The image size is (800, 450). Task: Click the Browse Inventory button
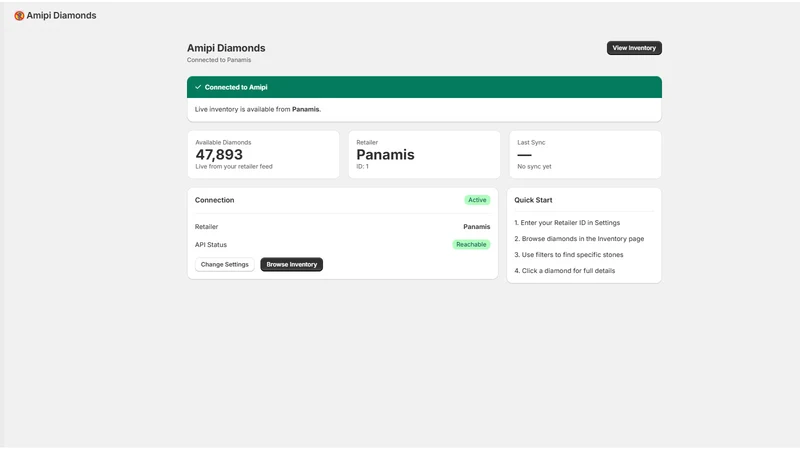pos(291,264)
